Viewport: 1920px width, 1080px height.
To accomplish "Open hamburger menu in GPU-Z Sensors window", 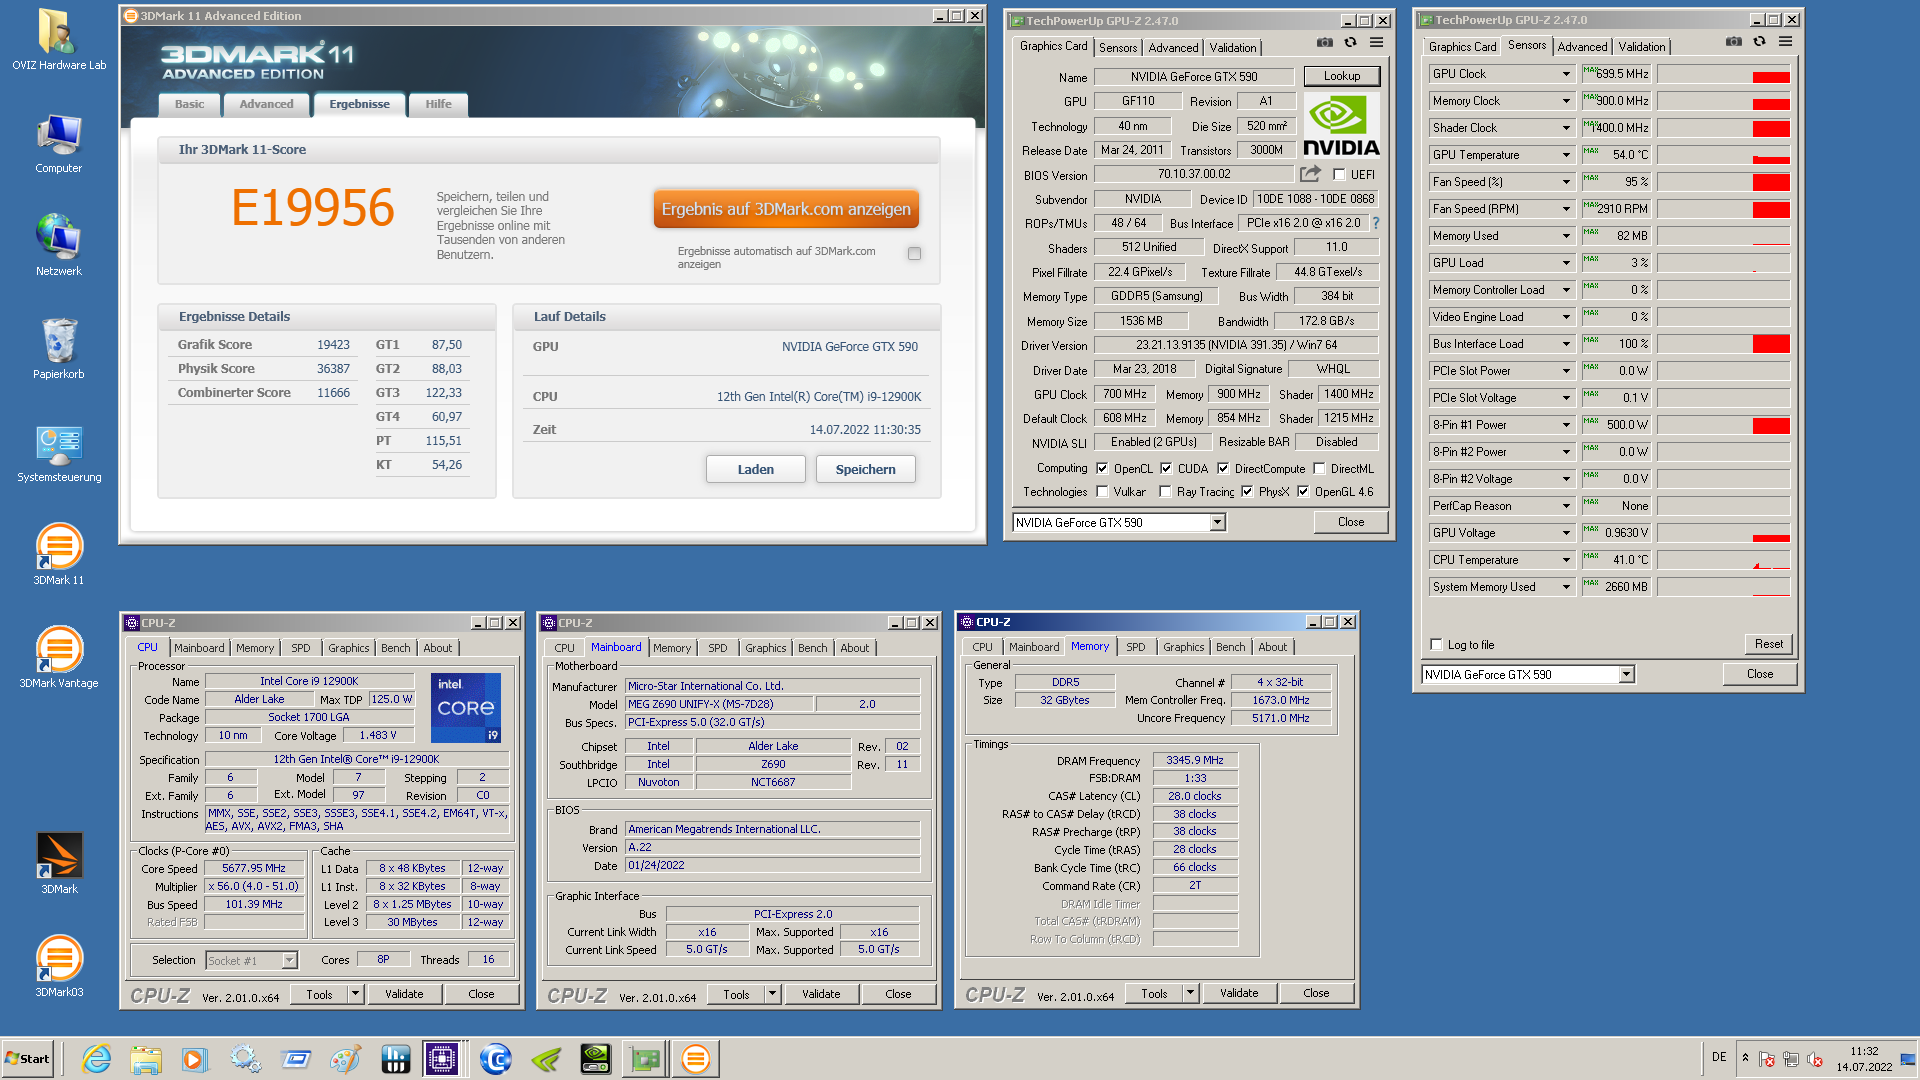I will [1786, 41].
